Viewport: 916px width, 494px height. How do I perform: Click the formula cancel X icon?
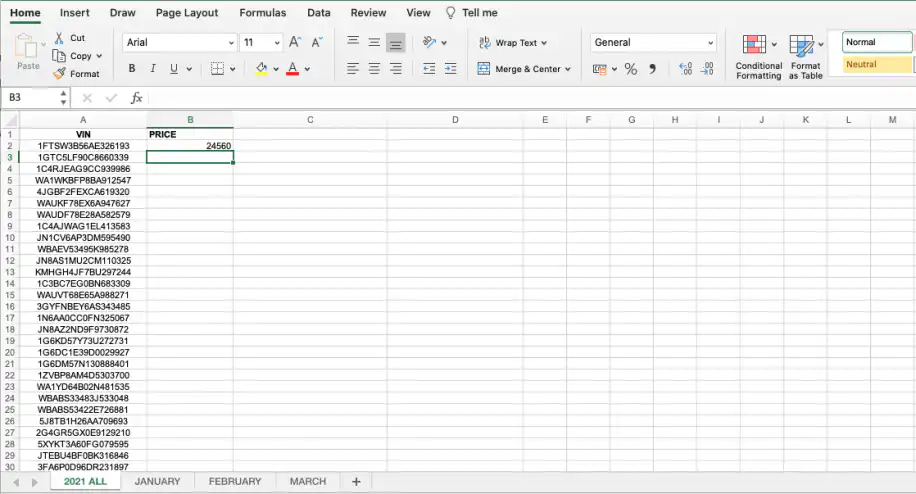(x=87, y=98)
